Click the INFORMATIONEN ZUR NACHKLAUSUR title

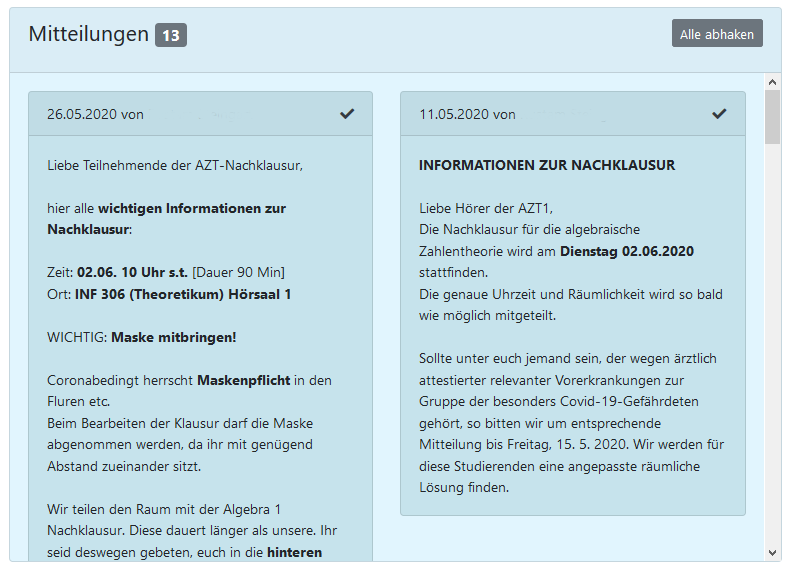pyautogui.click(x=547, y=165)
